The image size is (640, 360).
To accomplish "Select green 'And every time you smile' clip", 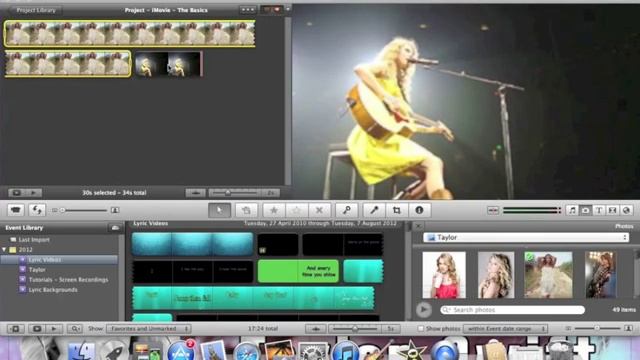I will pos(298,271).
